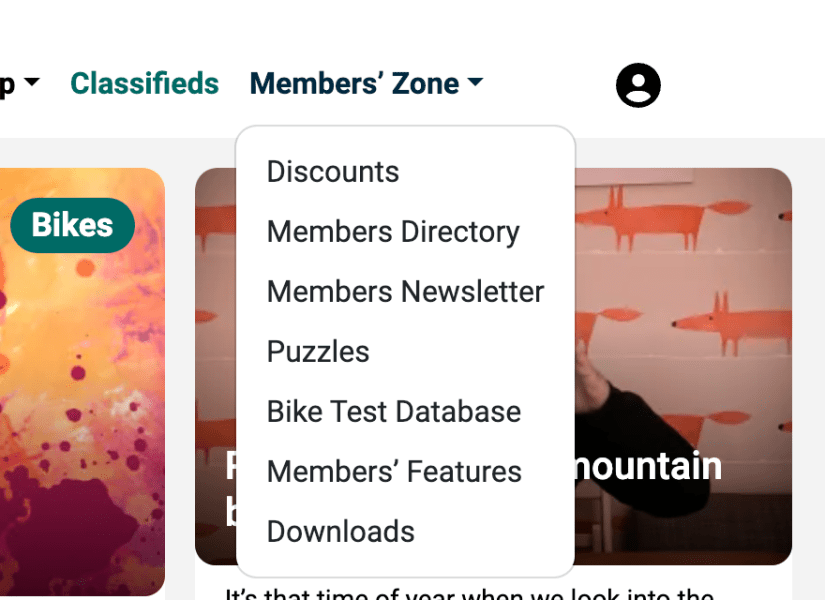Click the Members' Zone menu label

pos(354,84)
